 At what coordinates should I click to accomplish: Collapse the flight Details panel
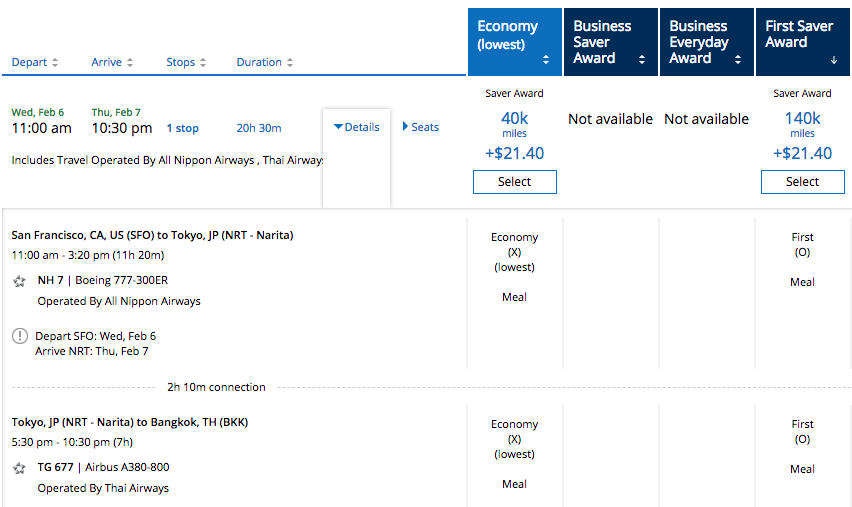coord(356,127)
